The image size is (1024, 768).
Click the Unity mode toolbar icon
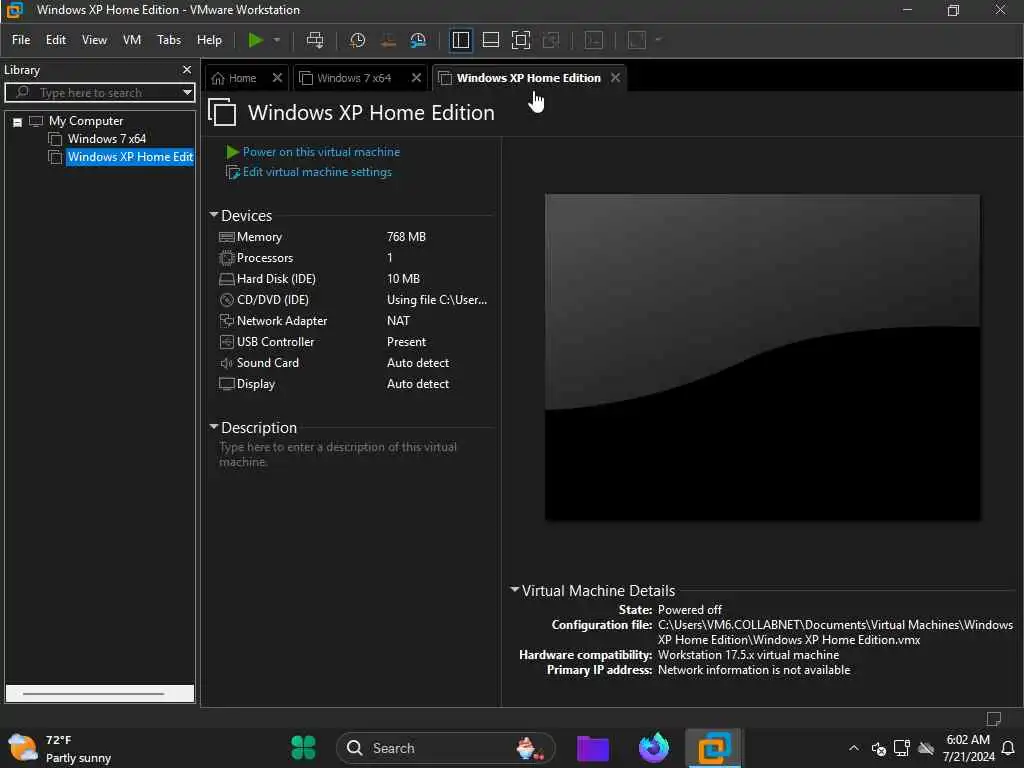pyautogui.click(x=551, y=40)
